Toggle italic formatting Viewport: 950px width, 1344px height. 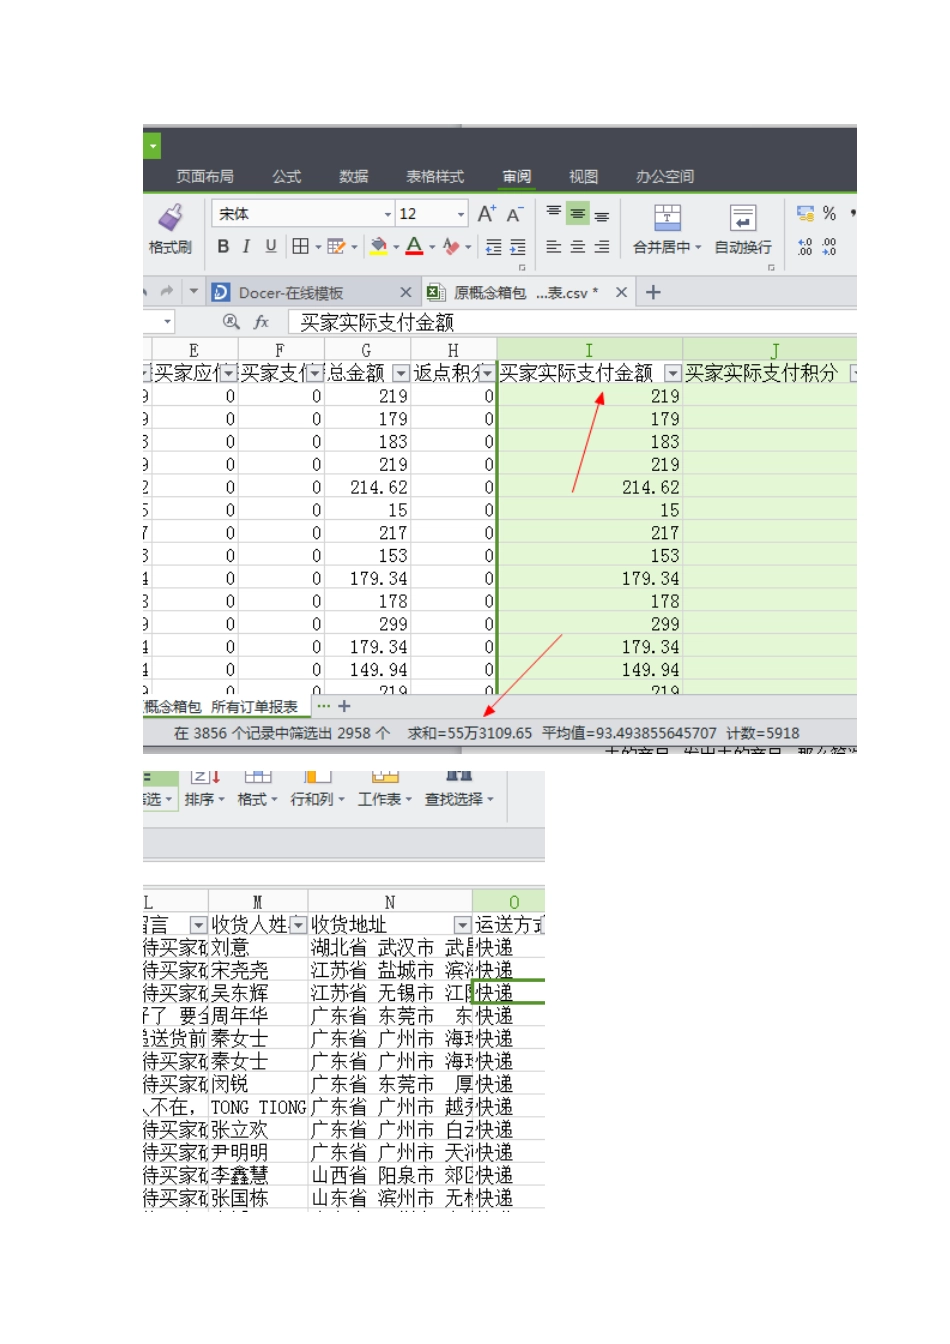coord(246,246)
